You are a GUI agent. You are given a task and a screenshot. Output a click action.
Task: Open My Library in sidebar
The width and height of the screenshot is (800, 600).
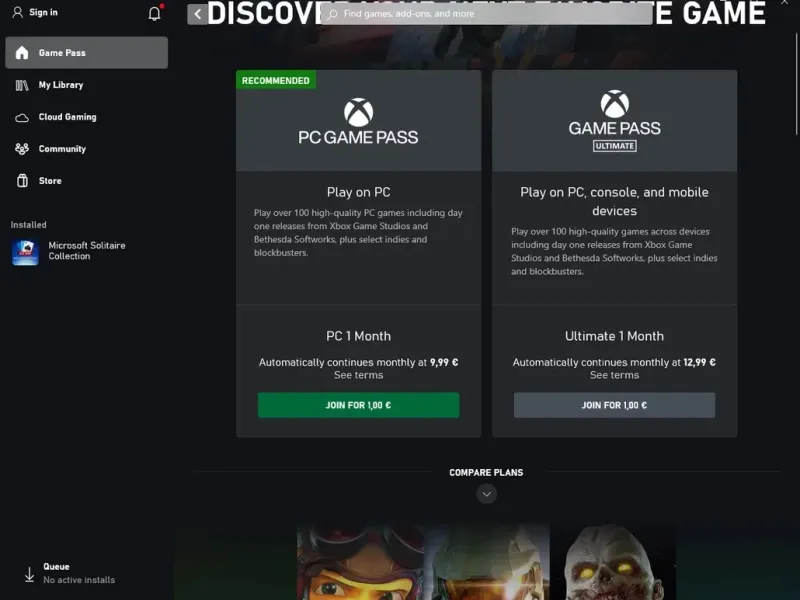coord(87,85)
